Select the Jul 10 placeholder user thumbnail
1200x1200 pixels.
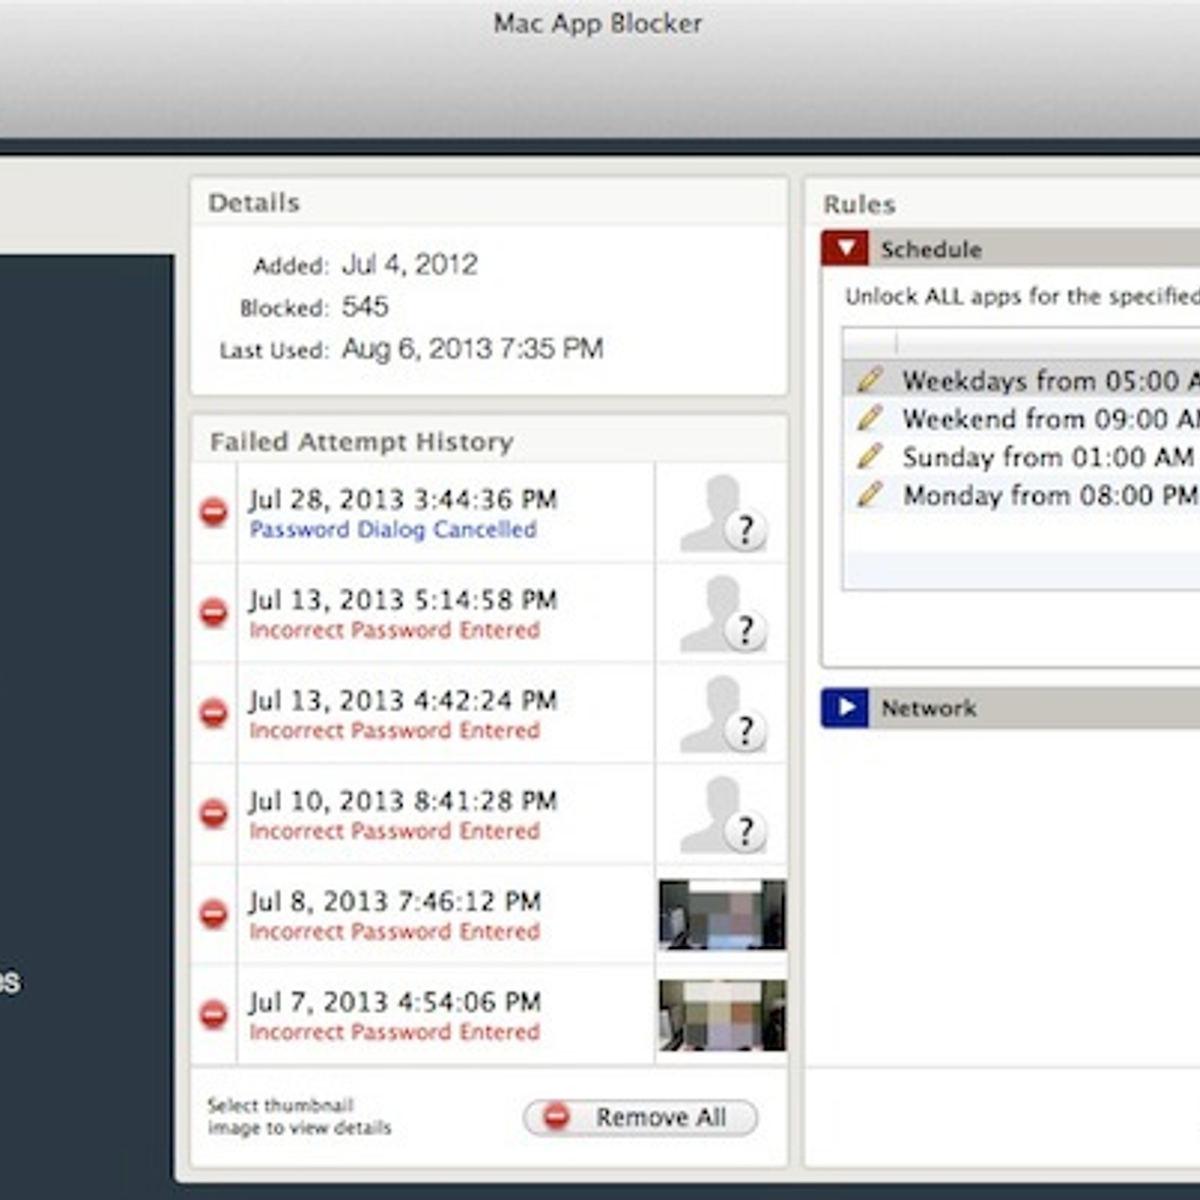coord(722,815)
